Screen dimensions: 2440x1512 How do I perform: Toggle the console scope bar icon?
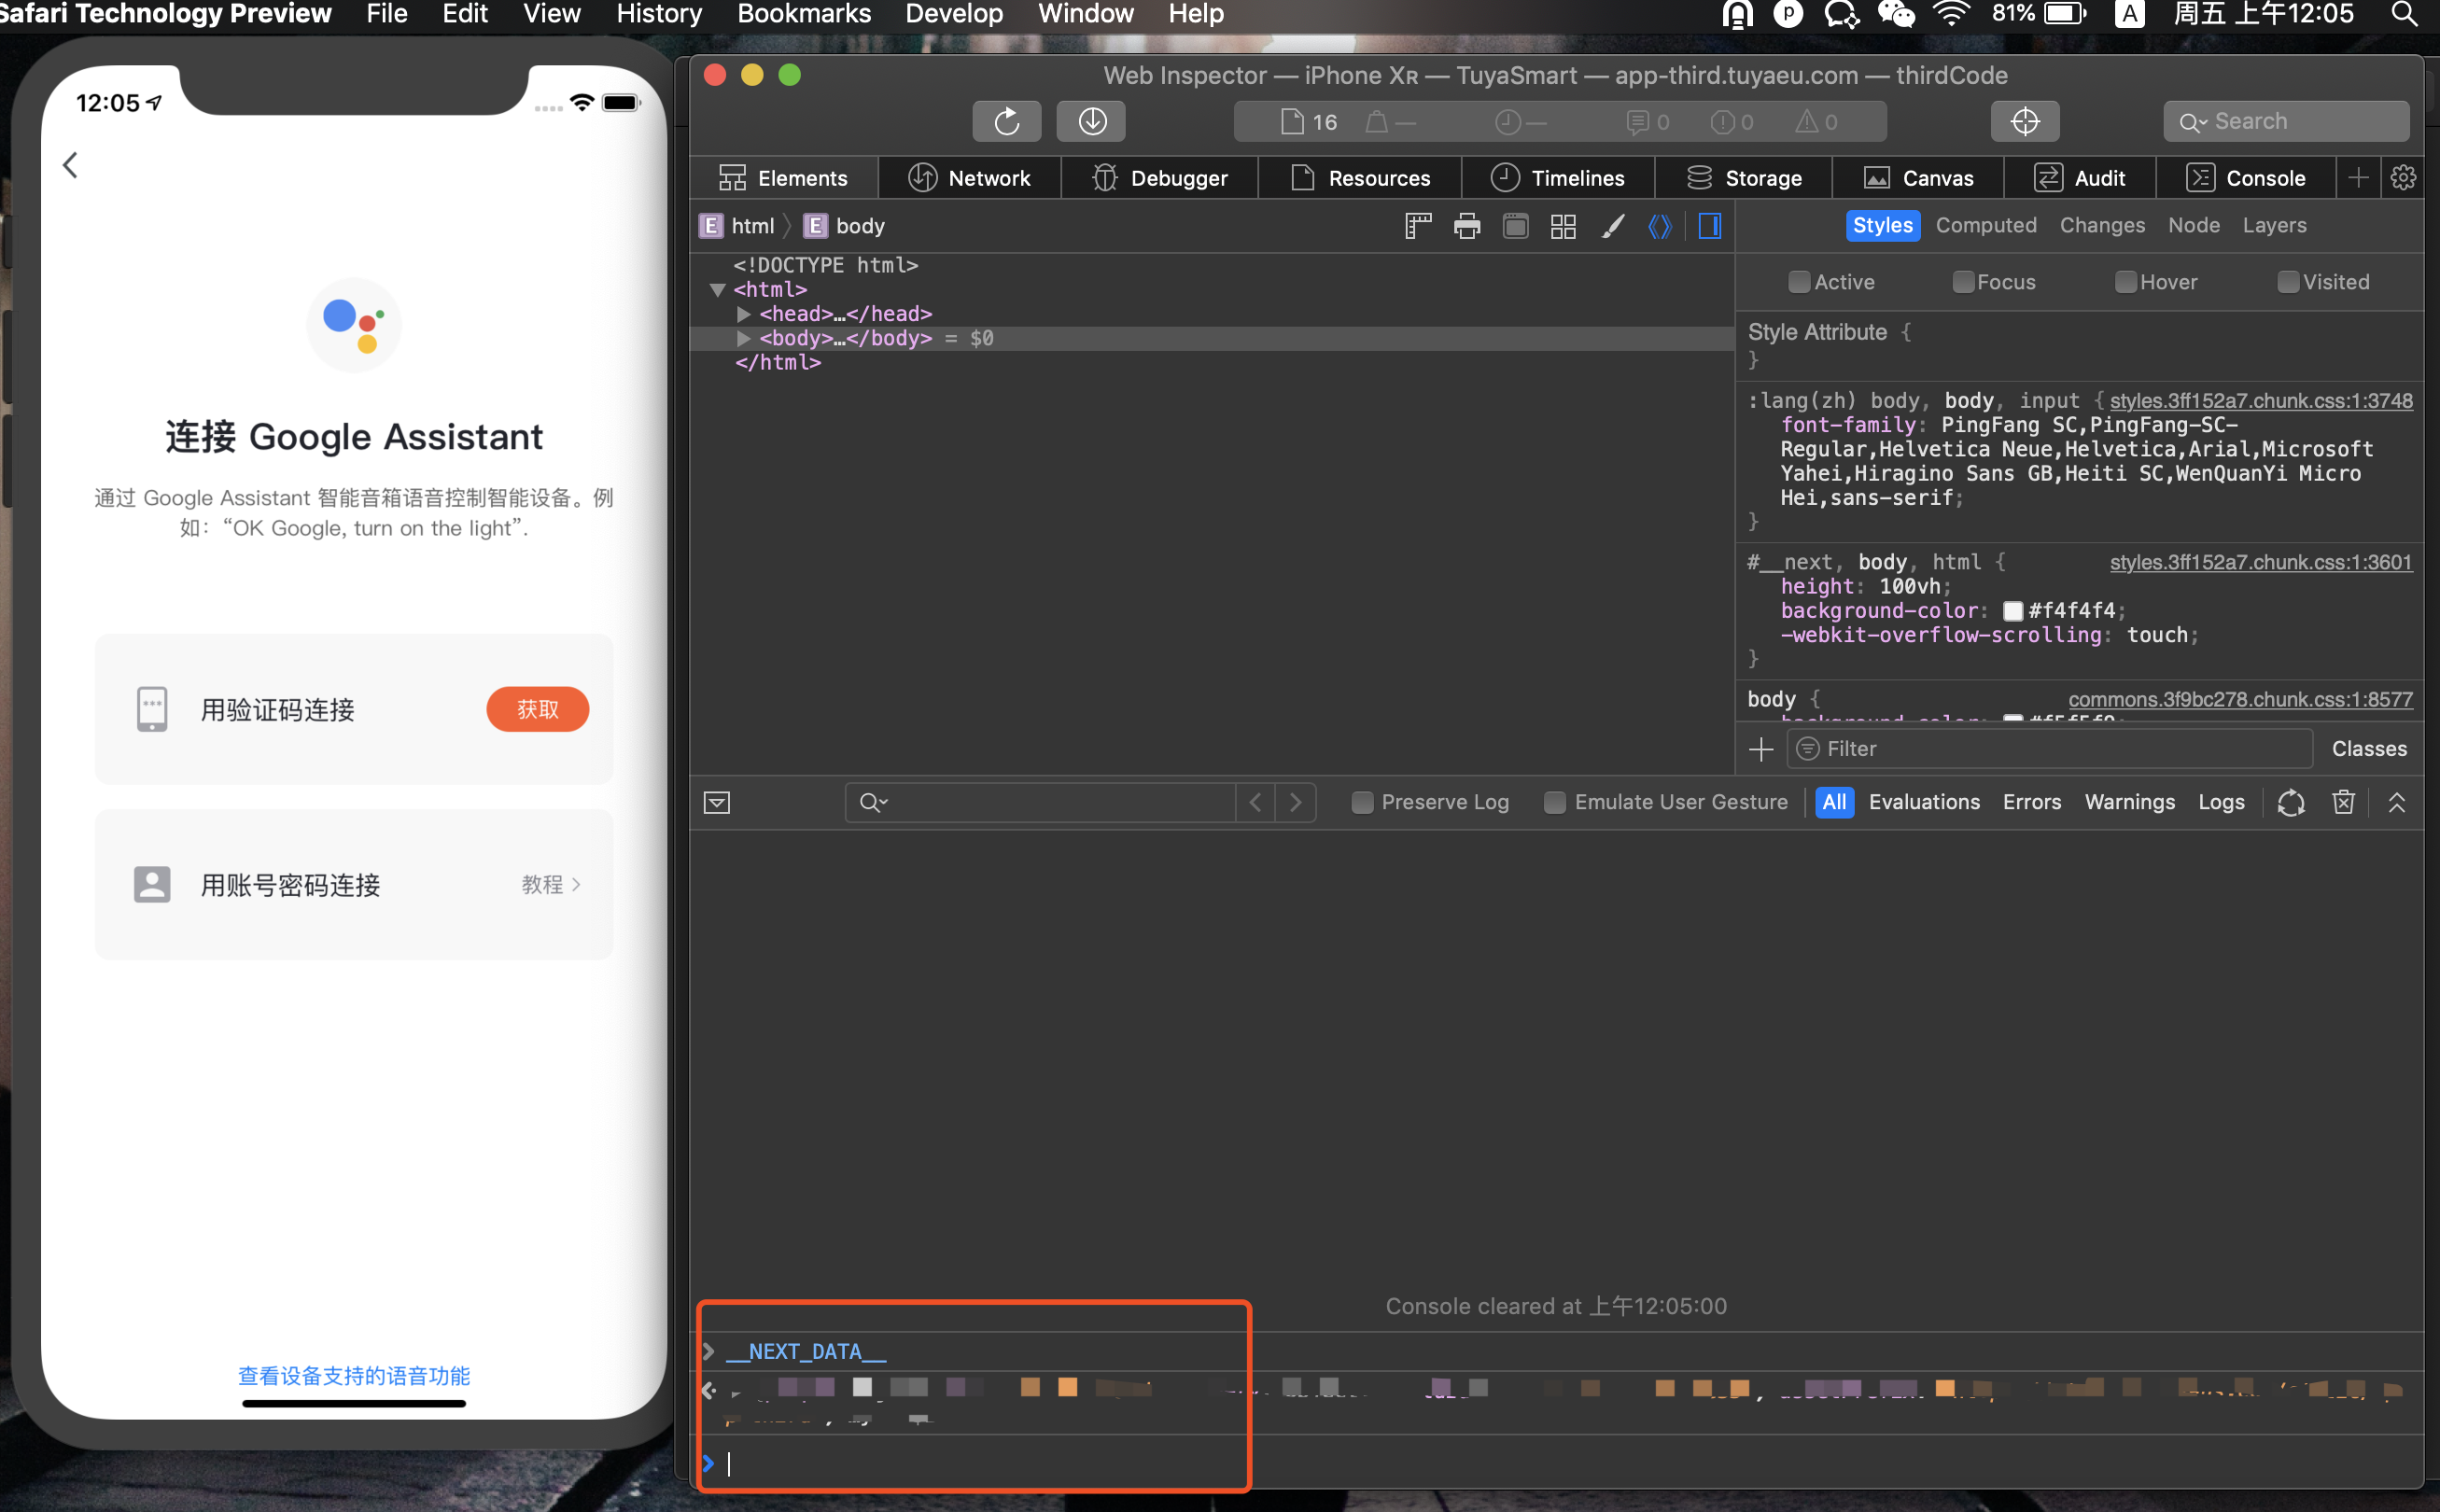pyautogui.click(x=717, y=802)
